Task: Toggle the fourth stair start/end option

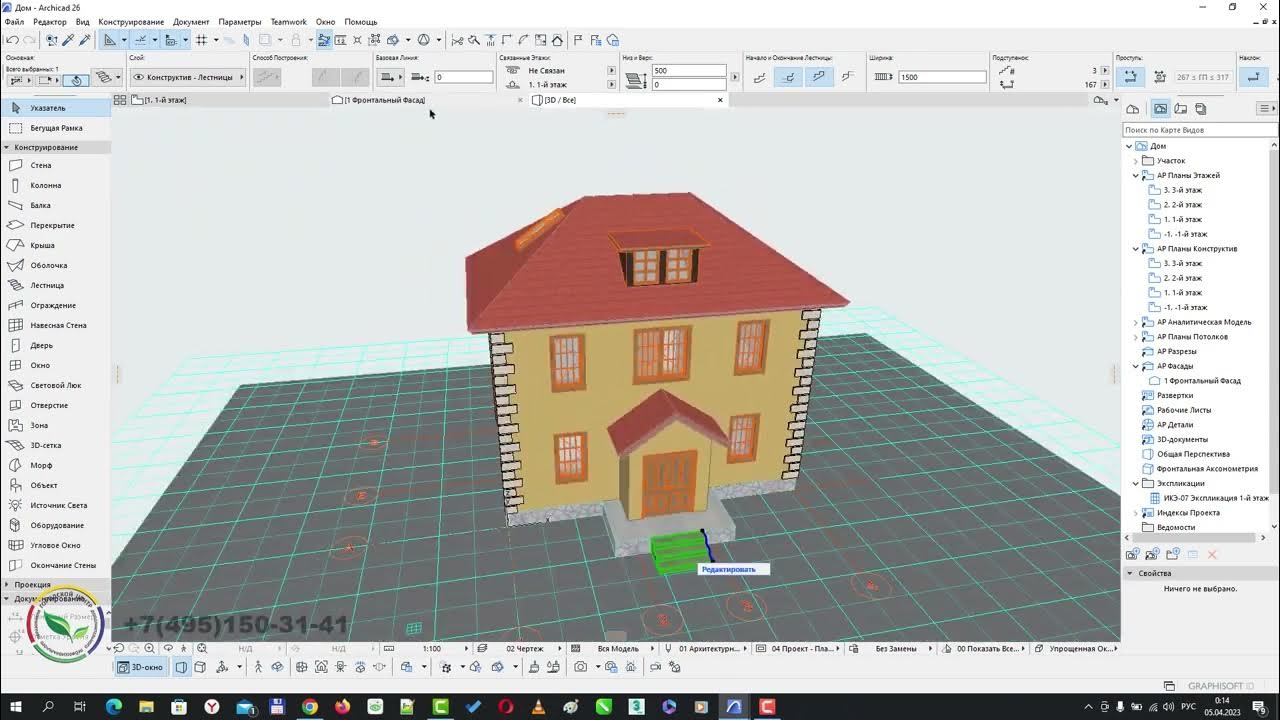Action: tap(848, 77)
